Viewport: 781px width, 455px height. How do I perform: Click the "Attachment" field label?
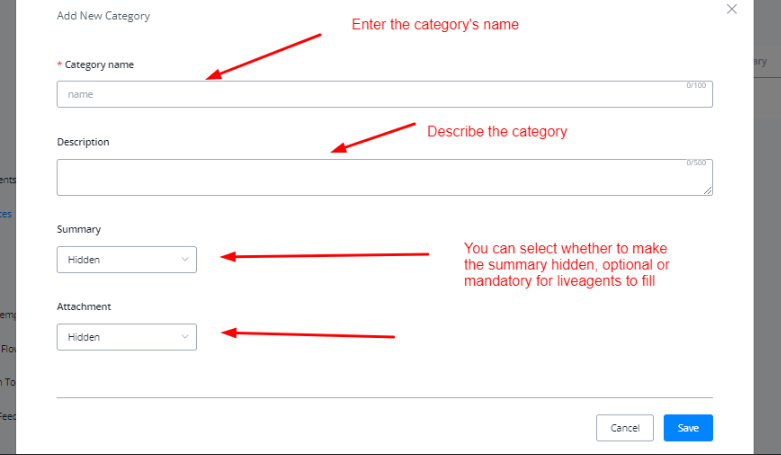point(84,306)
